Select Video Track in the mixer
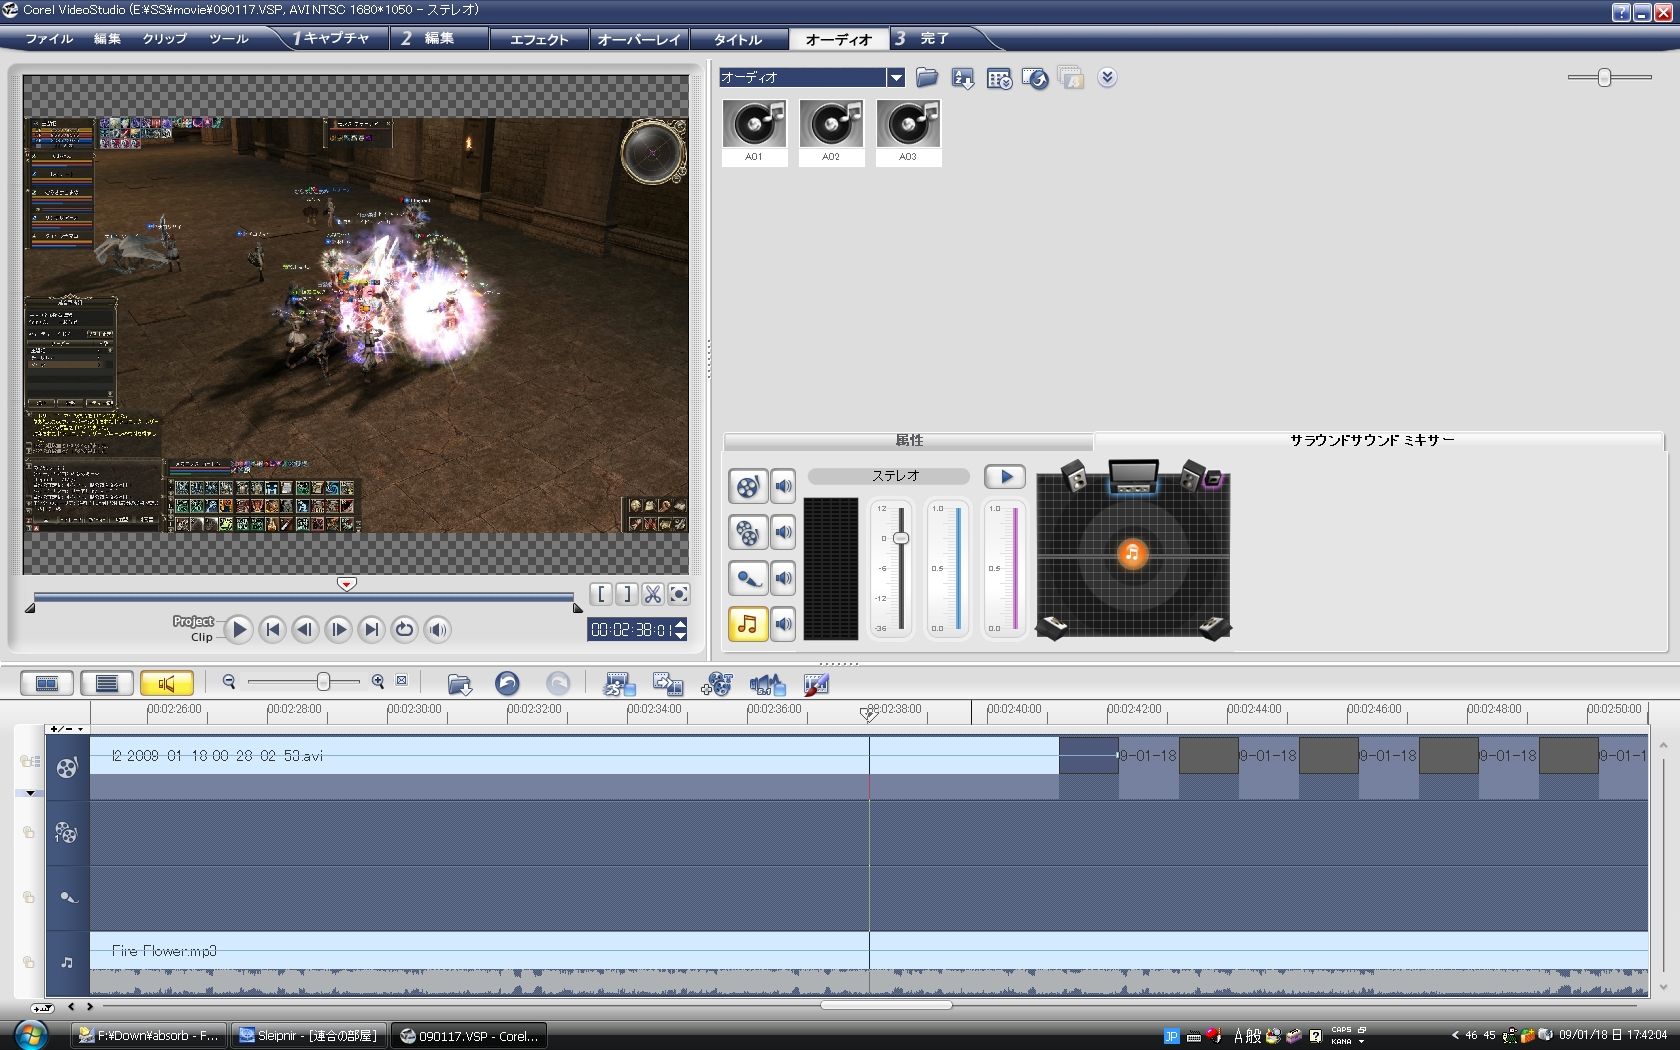The height and width of the screenshot is (1050, 1680). pyautogui.click(x=748, y=486)
